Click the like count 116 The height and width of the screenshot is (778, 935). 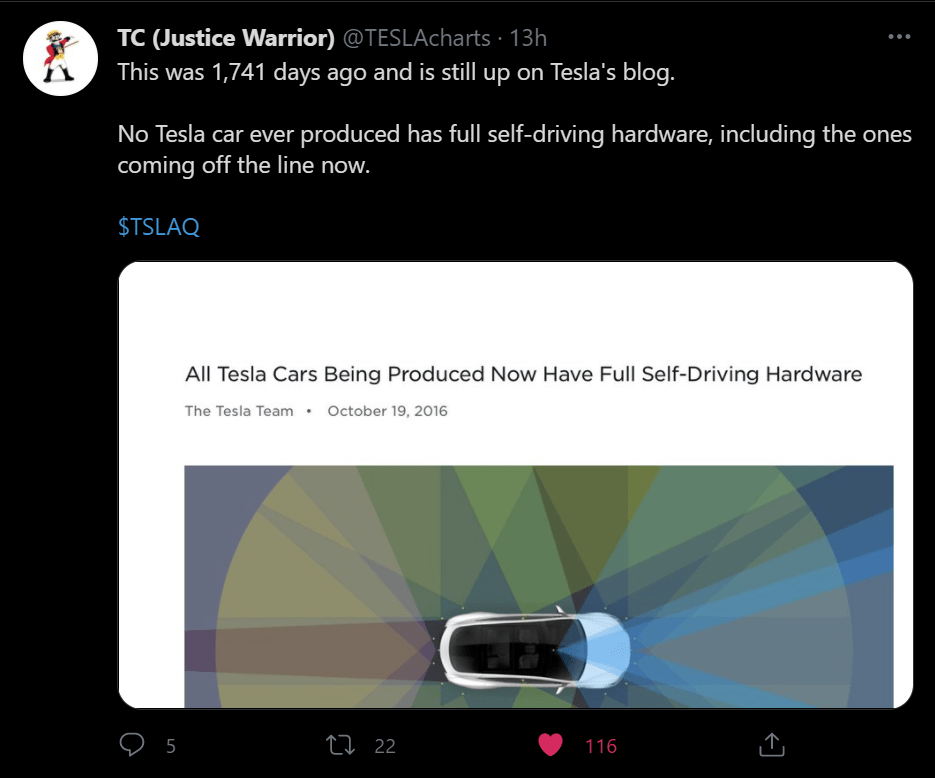[x=601, y=746]
